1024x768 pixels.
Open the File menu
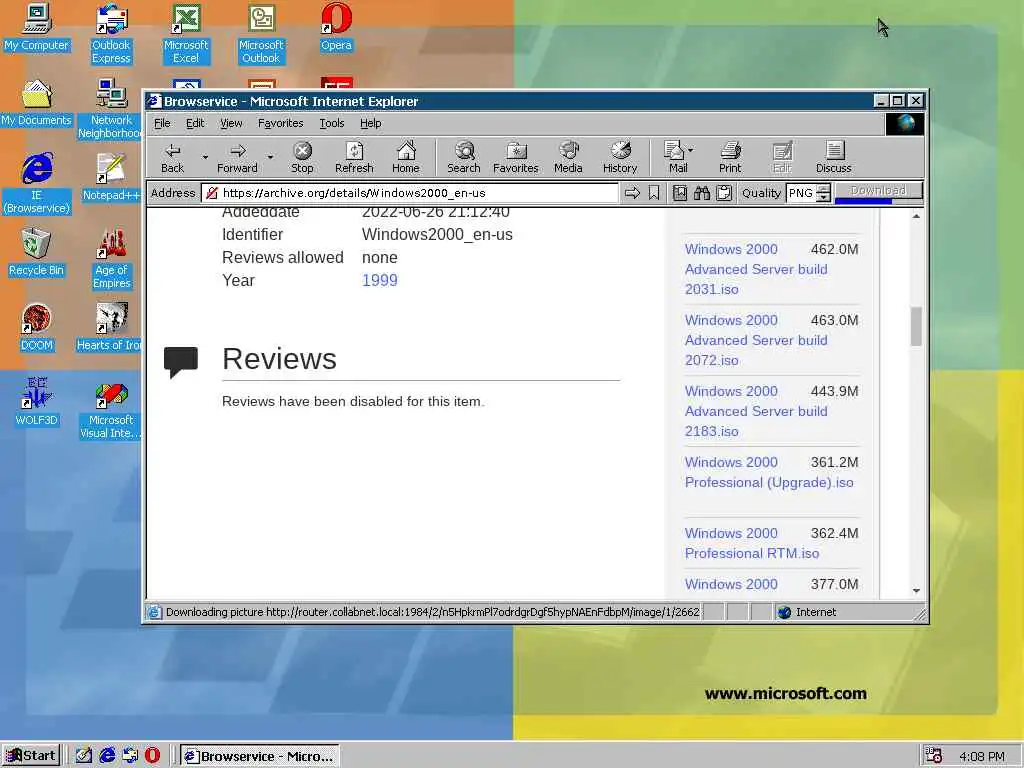click(x=162, y=123)
